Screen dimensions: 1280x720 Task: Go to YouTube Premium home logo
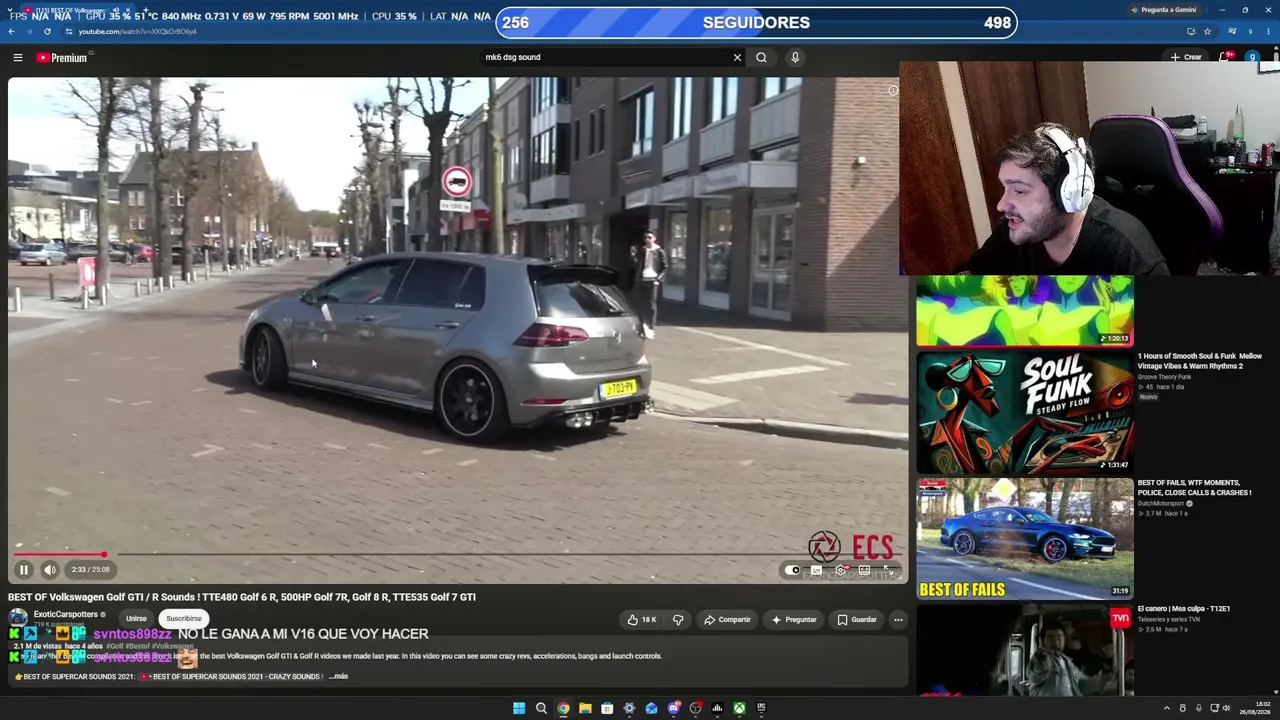(x=62, y=58)
